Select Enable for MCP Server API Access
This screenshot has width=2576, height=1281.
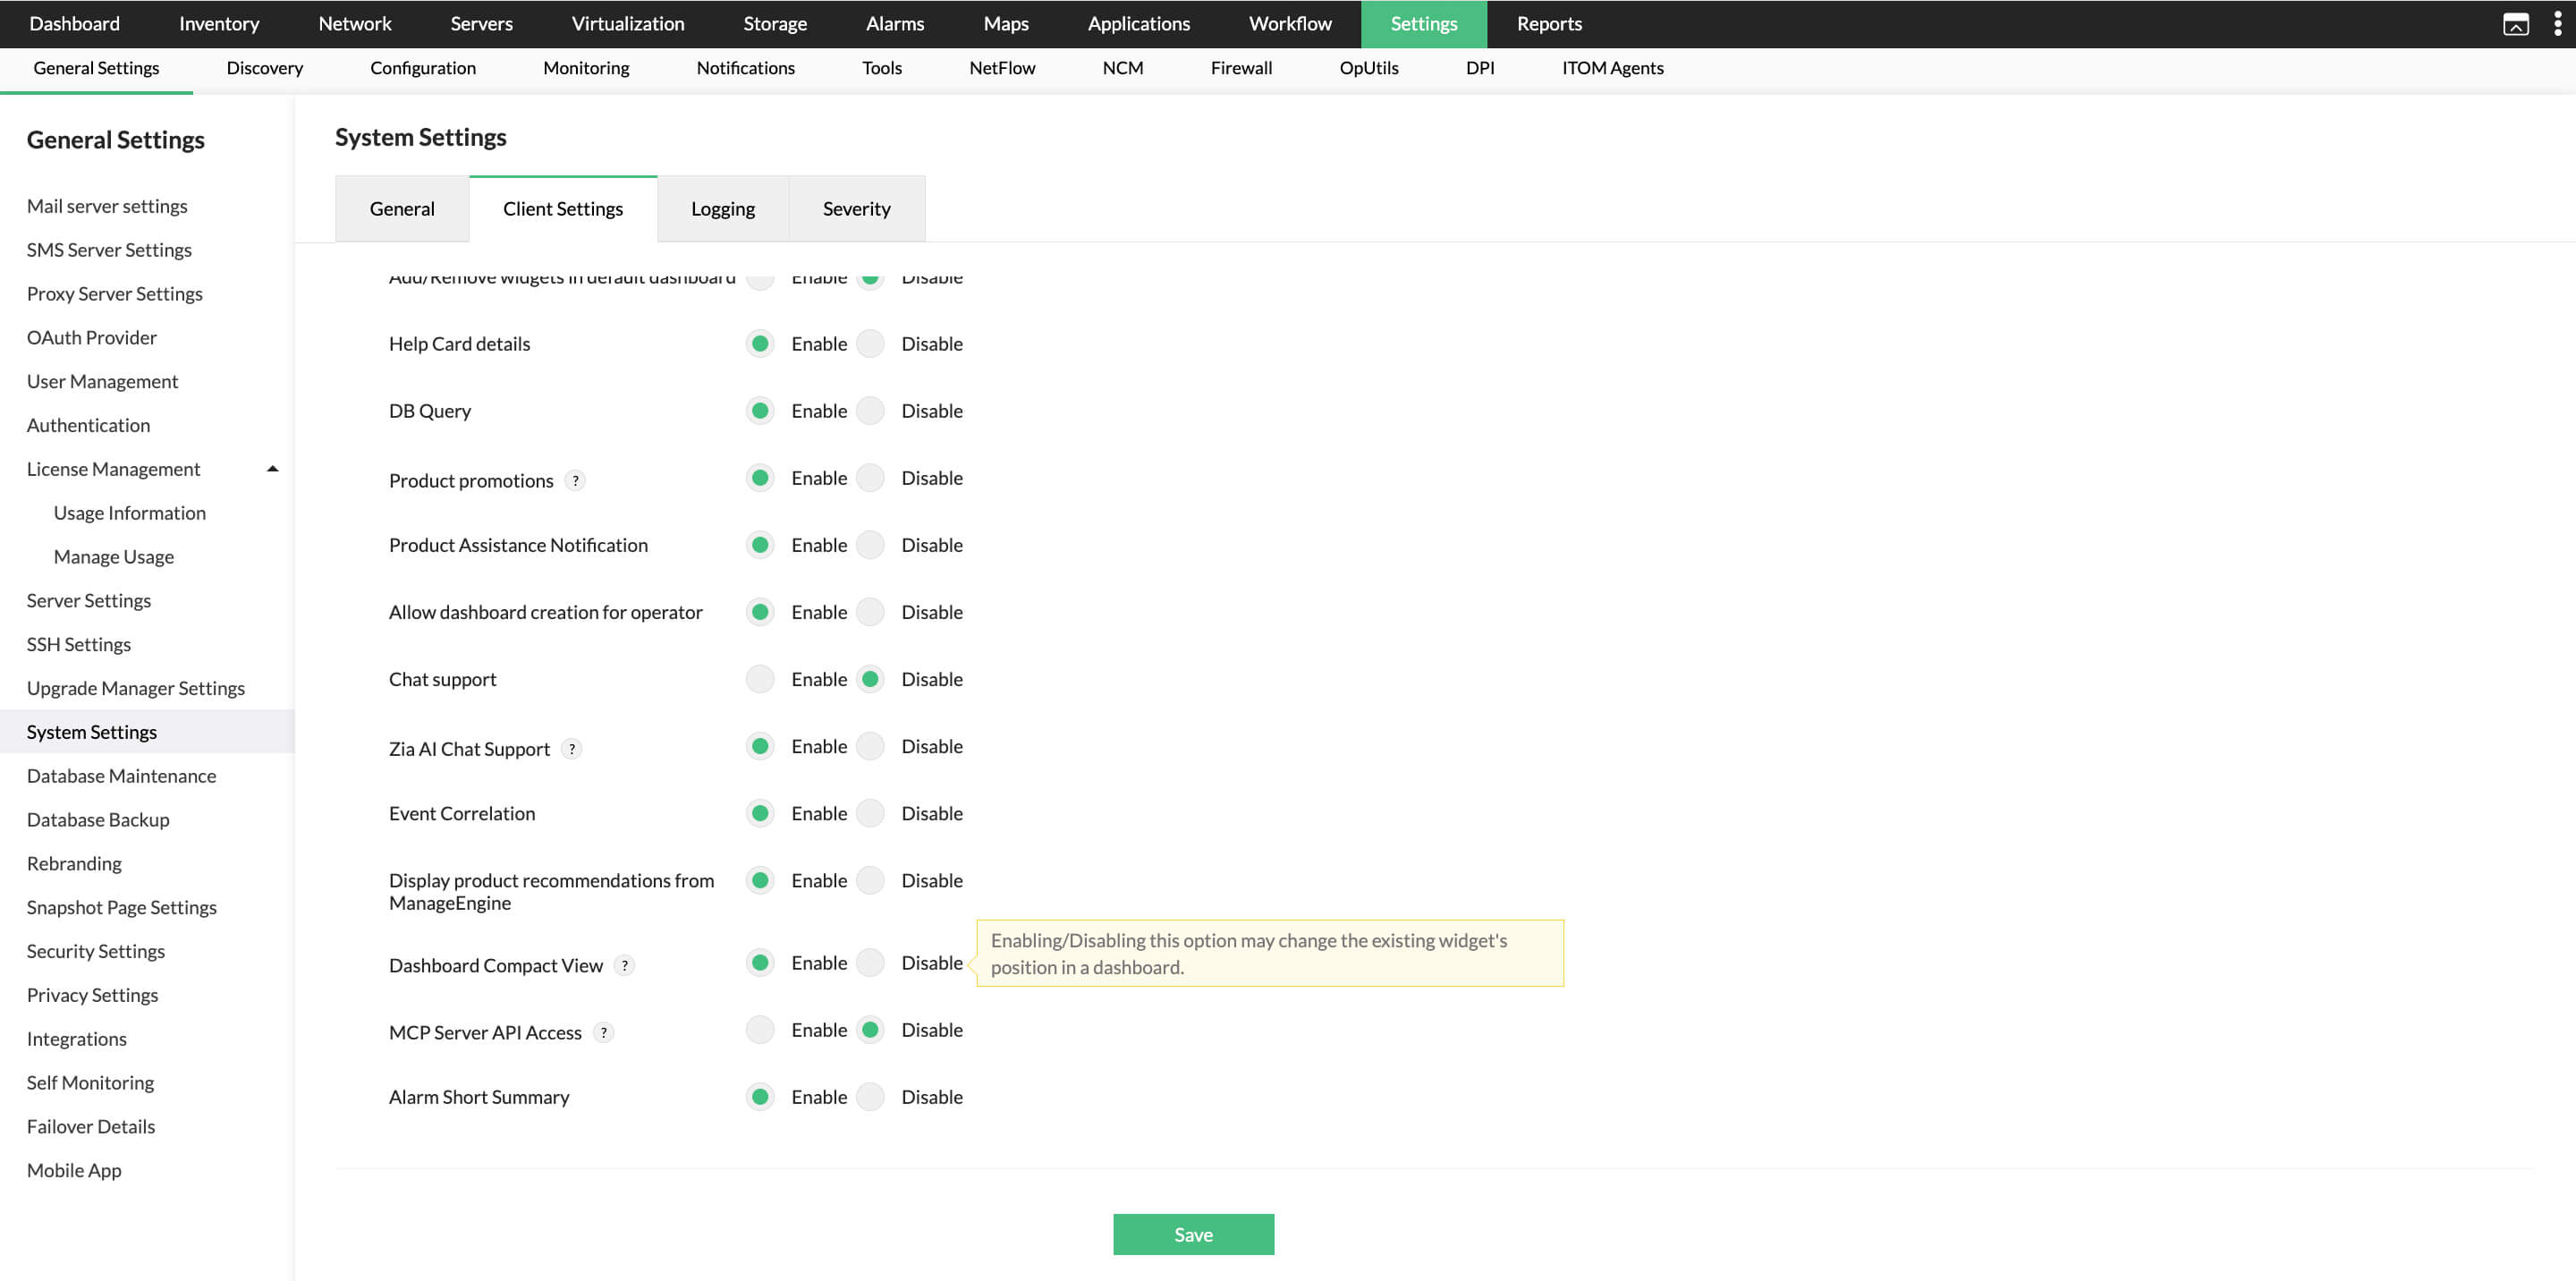pos(760,1029)
